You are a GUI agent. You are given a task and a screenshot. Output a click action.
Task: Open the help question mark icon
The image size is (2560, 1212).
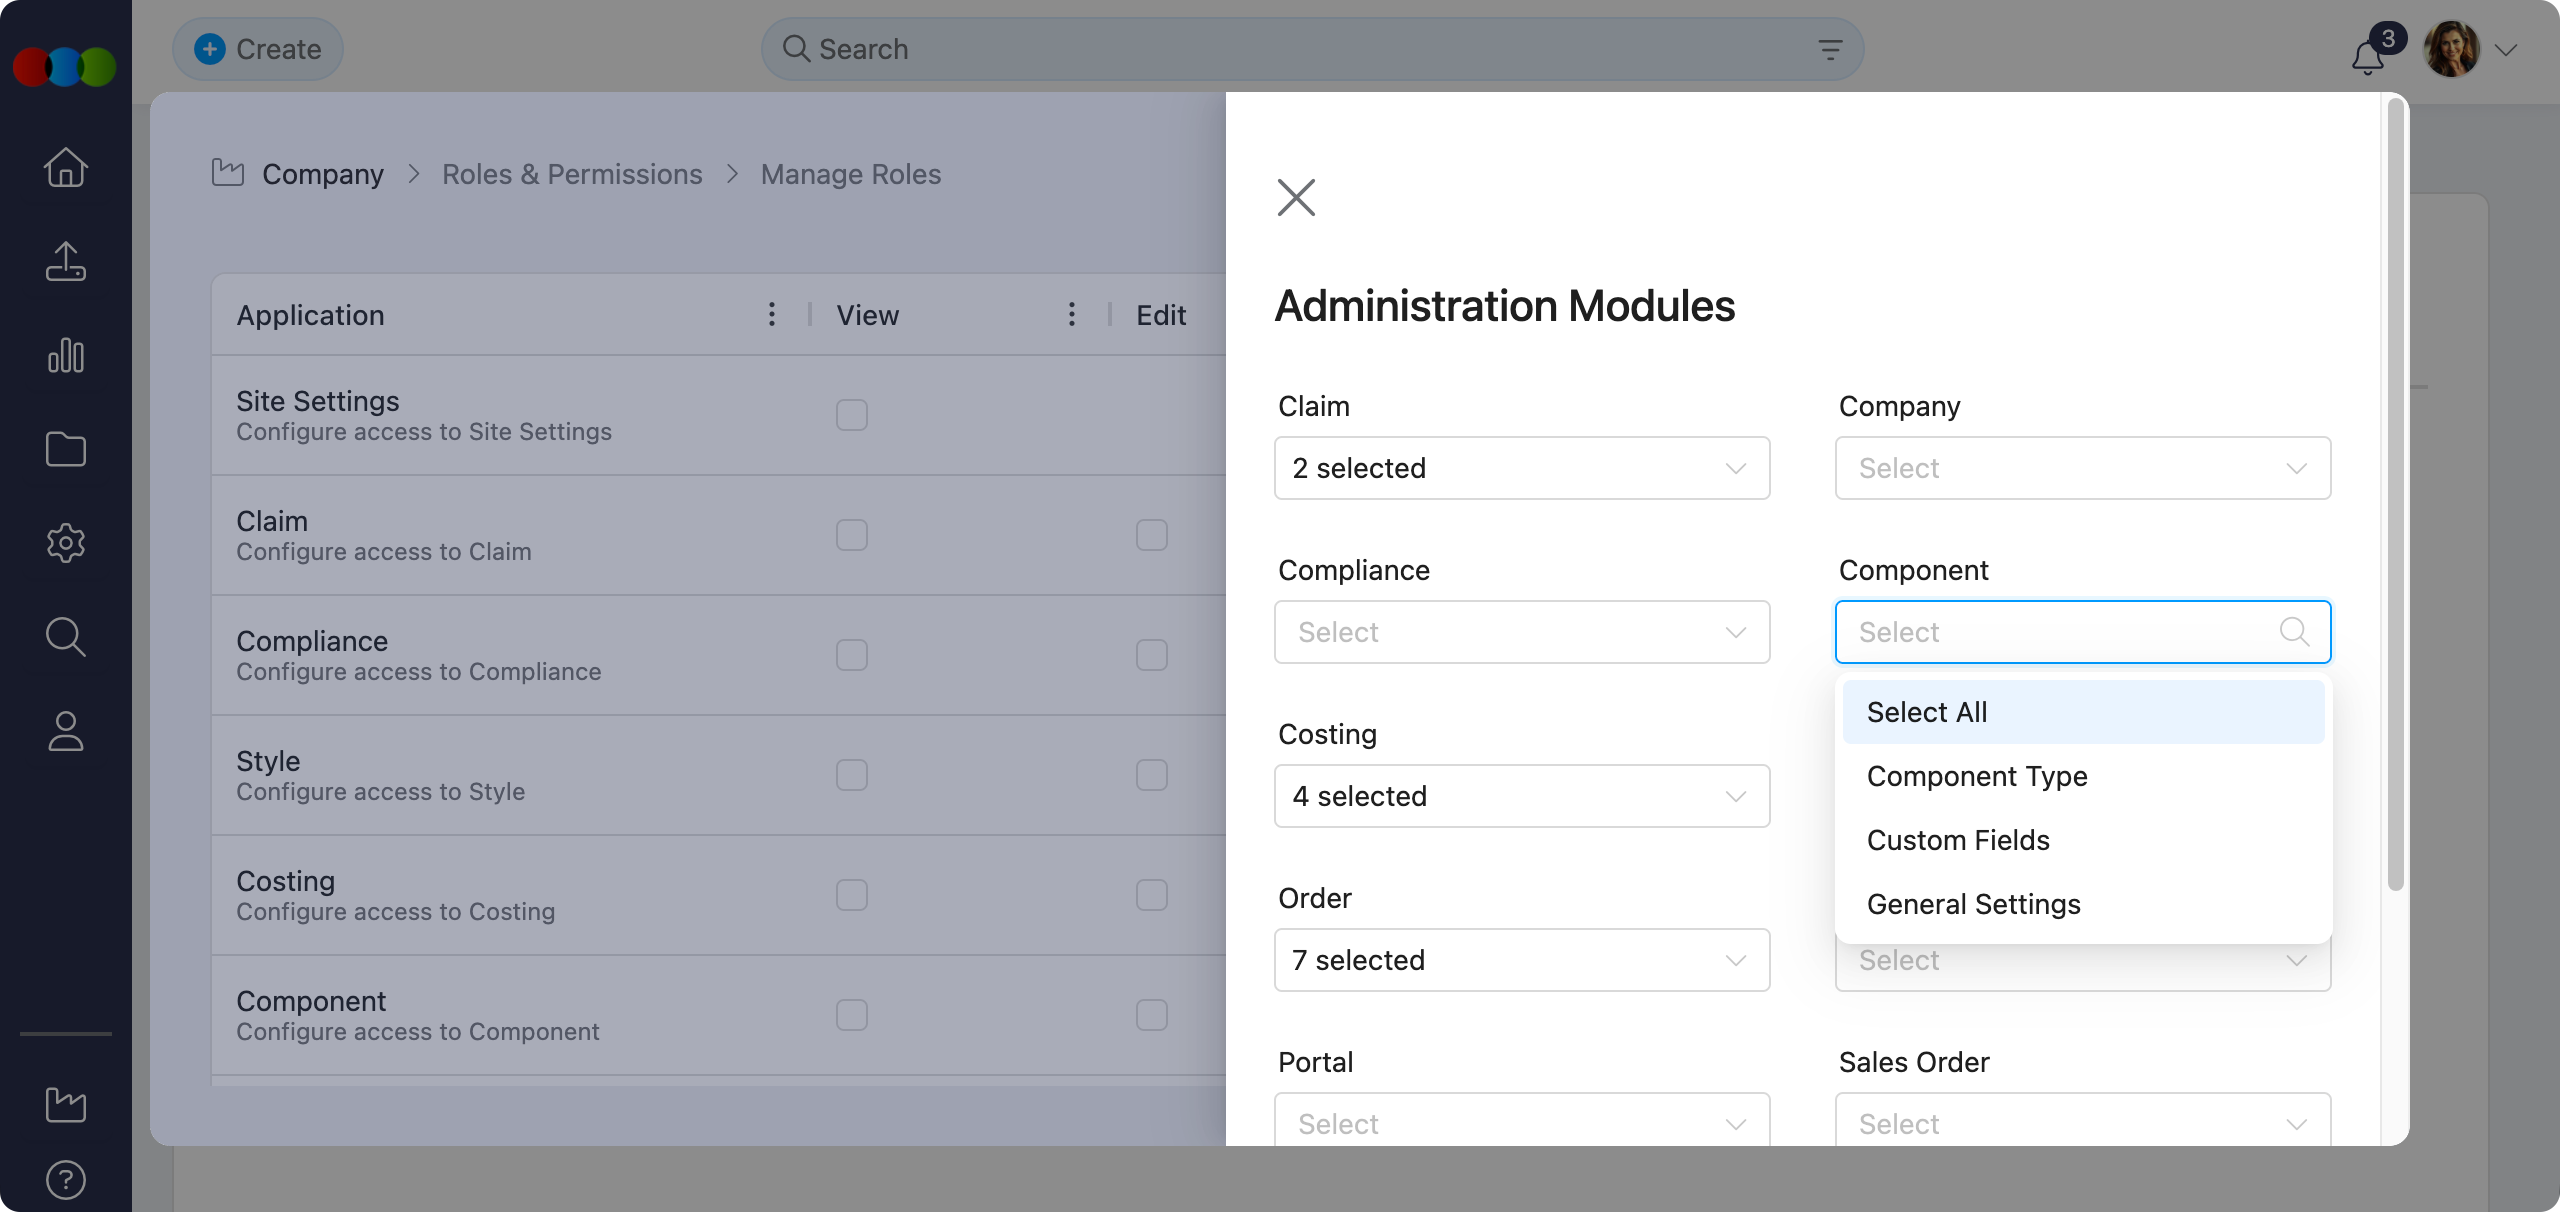point(64,1180)
